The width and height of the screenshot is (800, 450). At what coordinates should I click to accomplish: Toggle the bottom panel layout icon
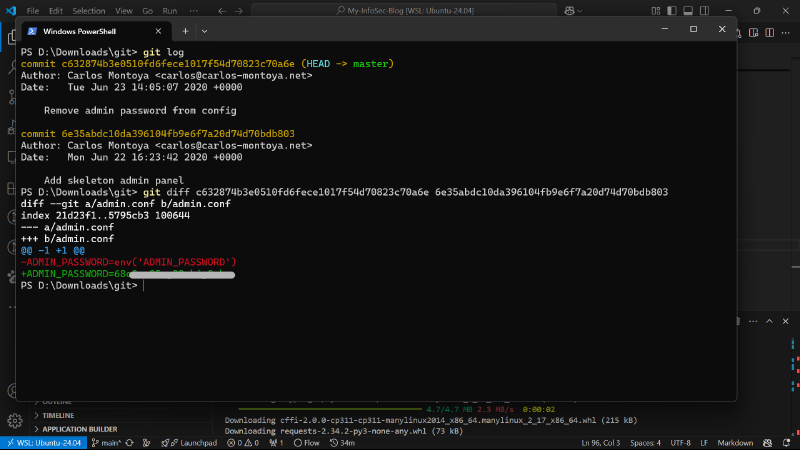tap(688, 11)
